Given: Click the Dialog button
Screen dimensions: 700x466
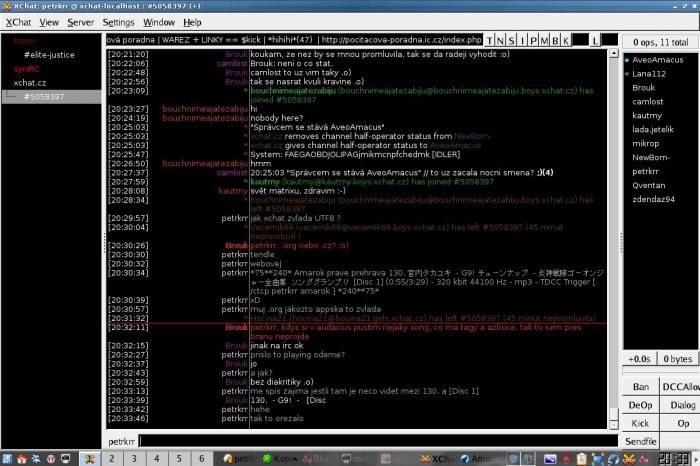Looking at the screenshot, I should (680, 405).
